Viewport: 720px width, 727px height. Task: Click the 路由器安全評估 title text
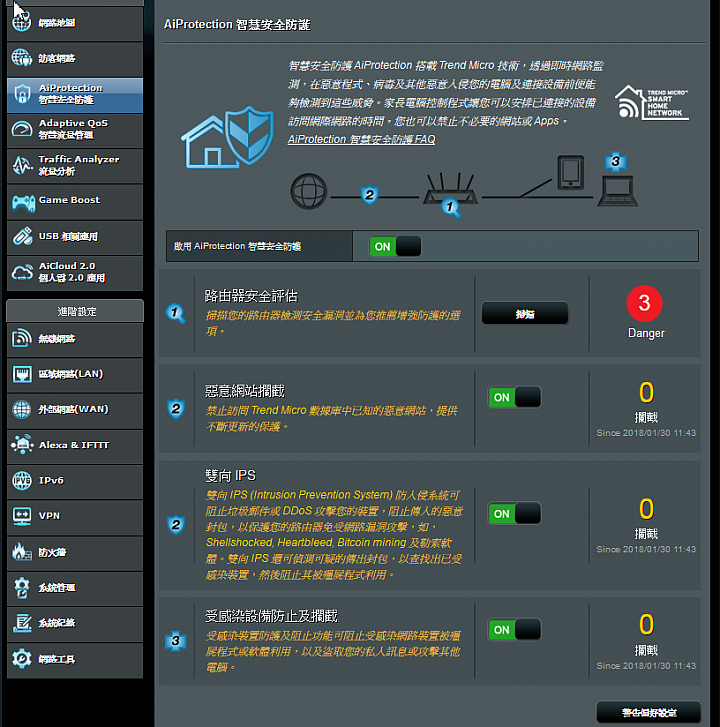tap(251, 296)
